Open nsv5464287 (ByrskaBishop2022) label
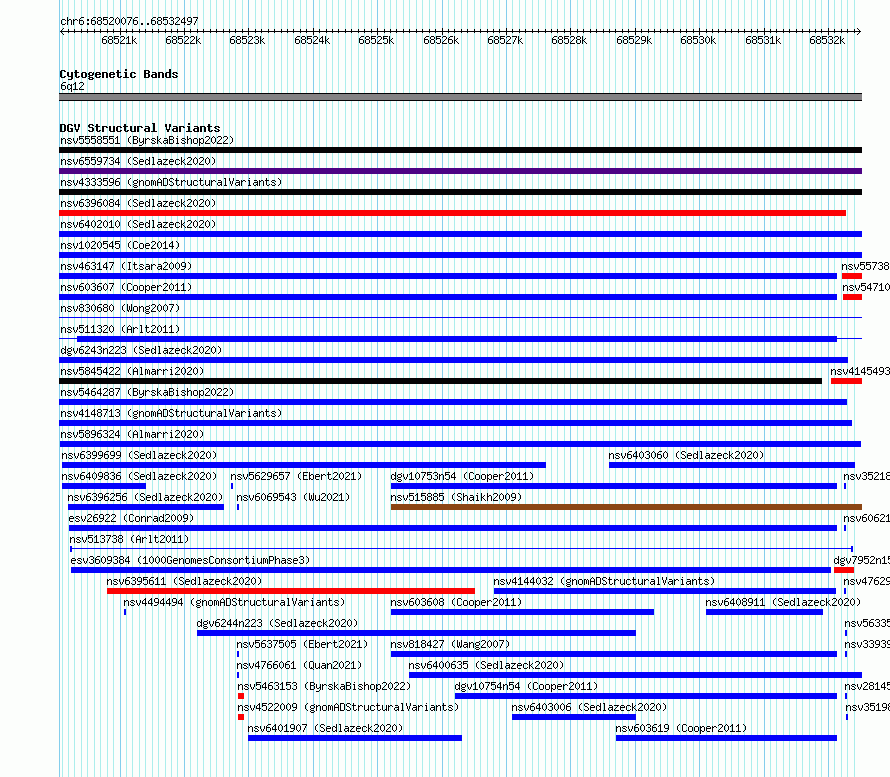This screenshot has width=890, height=777. [147, 392]
